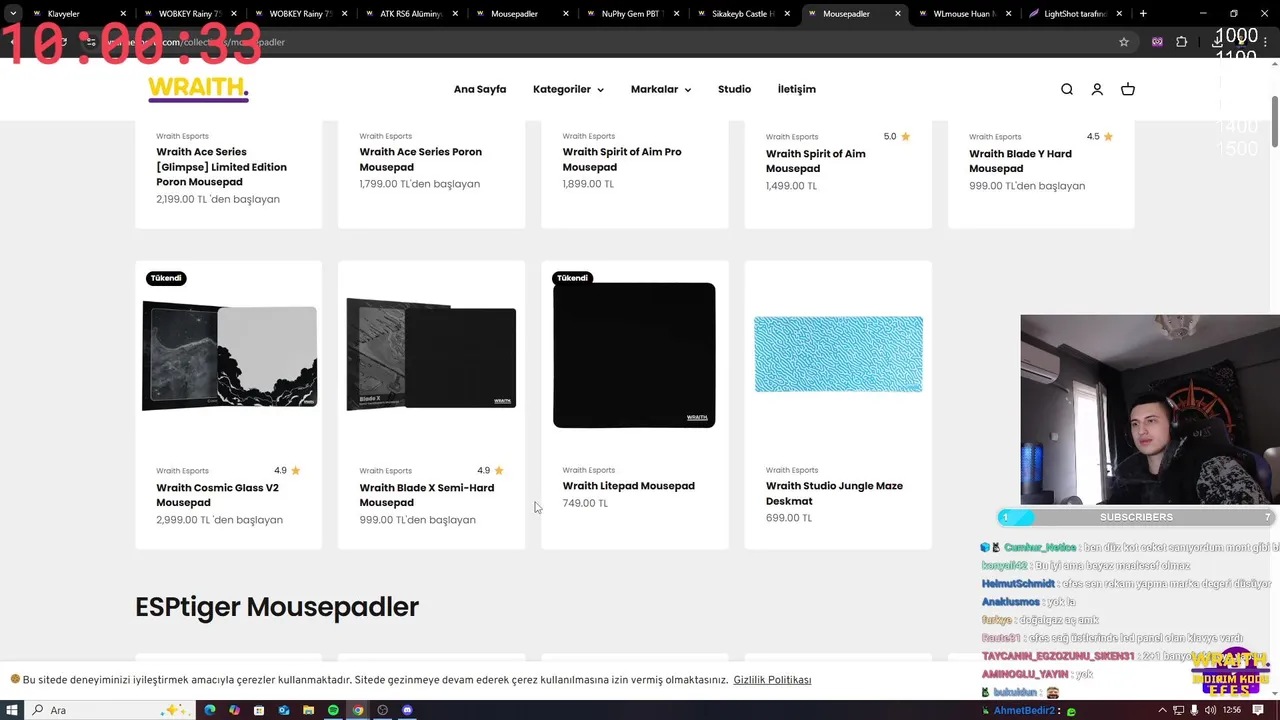
Task: Click the Cosmic Glass V2 product image
Action: [x=229, y=355]
